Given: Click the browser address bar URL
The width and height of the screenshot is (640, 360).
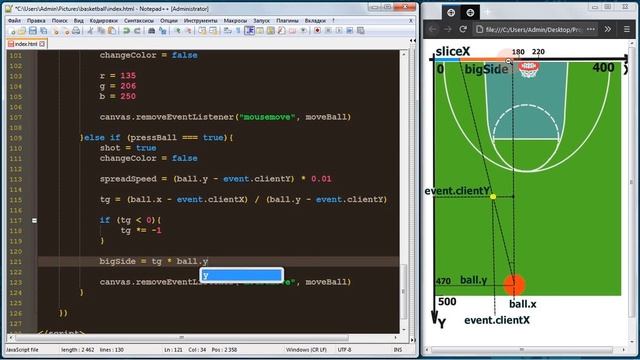Looking at the screenshot, I should tap(534, 29).
